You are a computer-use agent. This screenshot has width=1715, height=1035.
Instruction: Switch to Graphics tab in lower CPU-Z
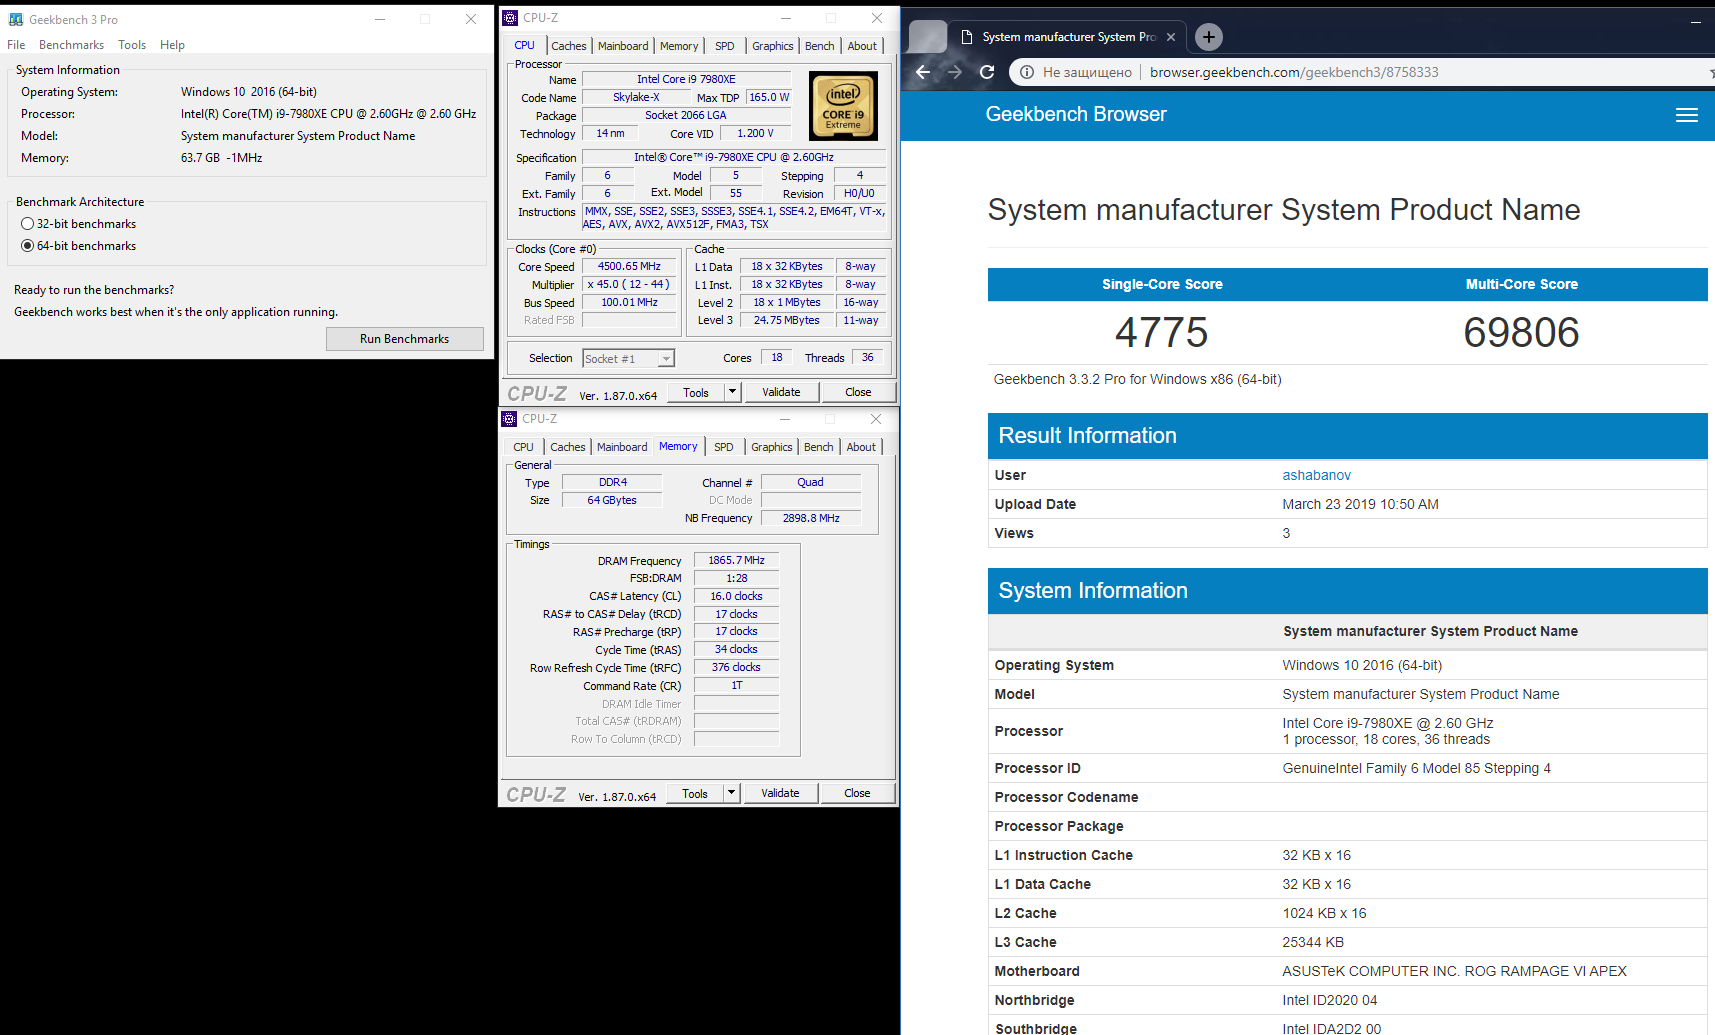click(x=772, y=447)
